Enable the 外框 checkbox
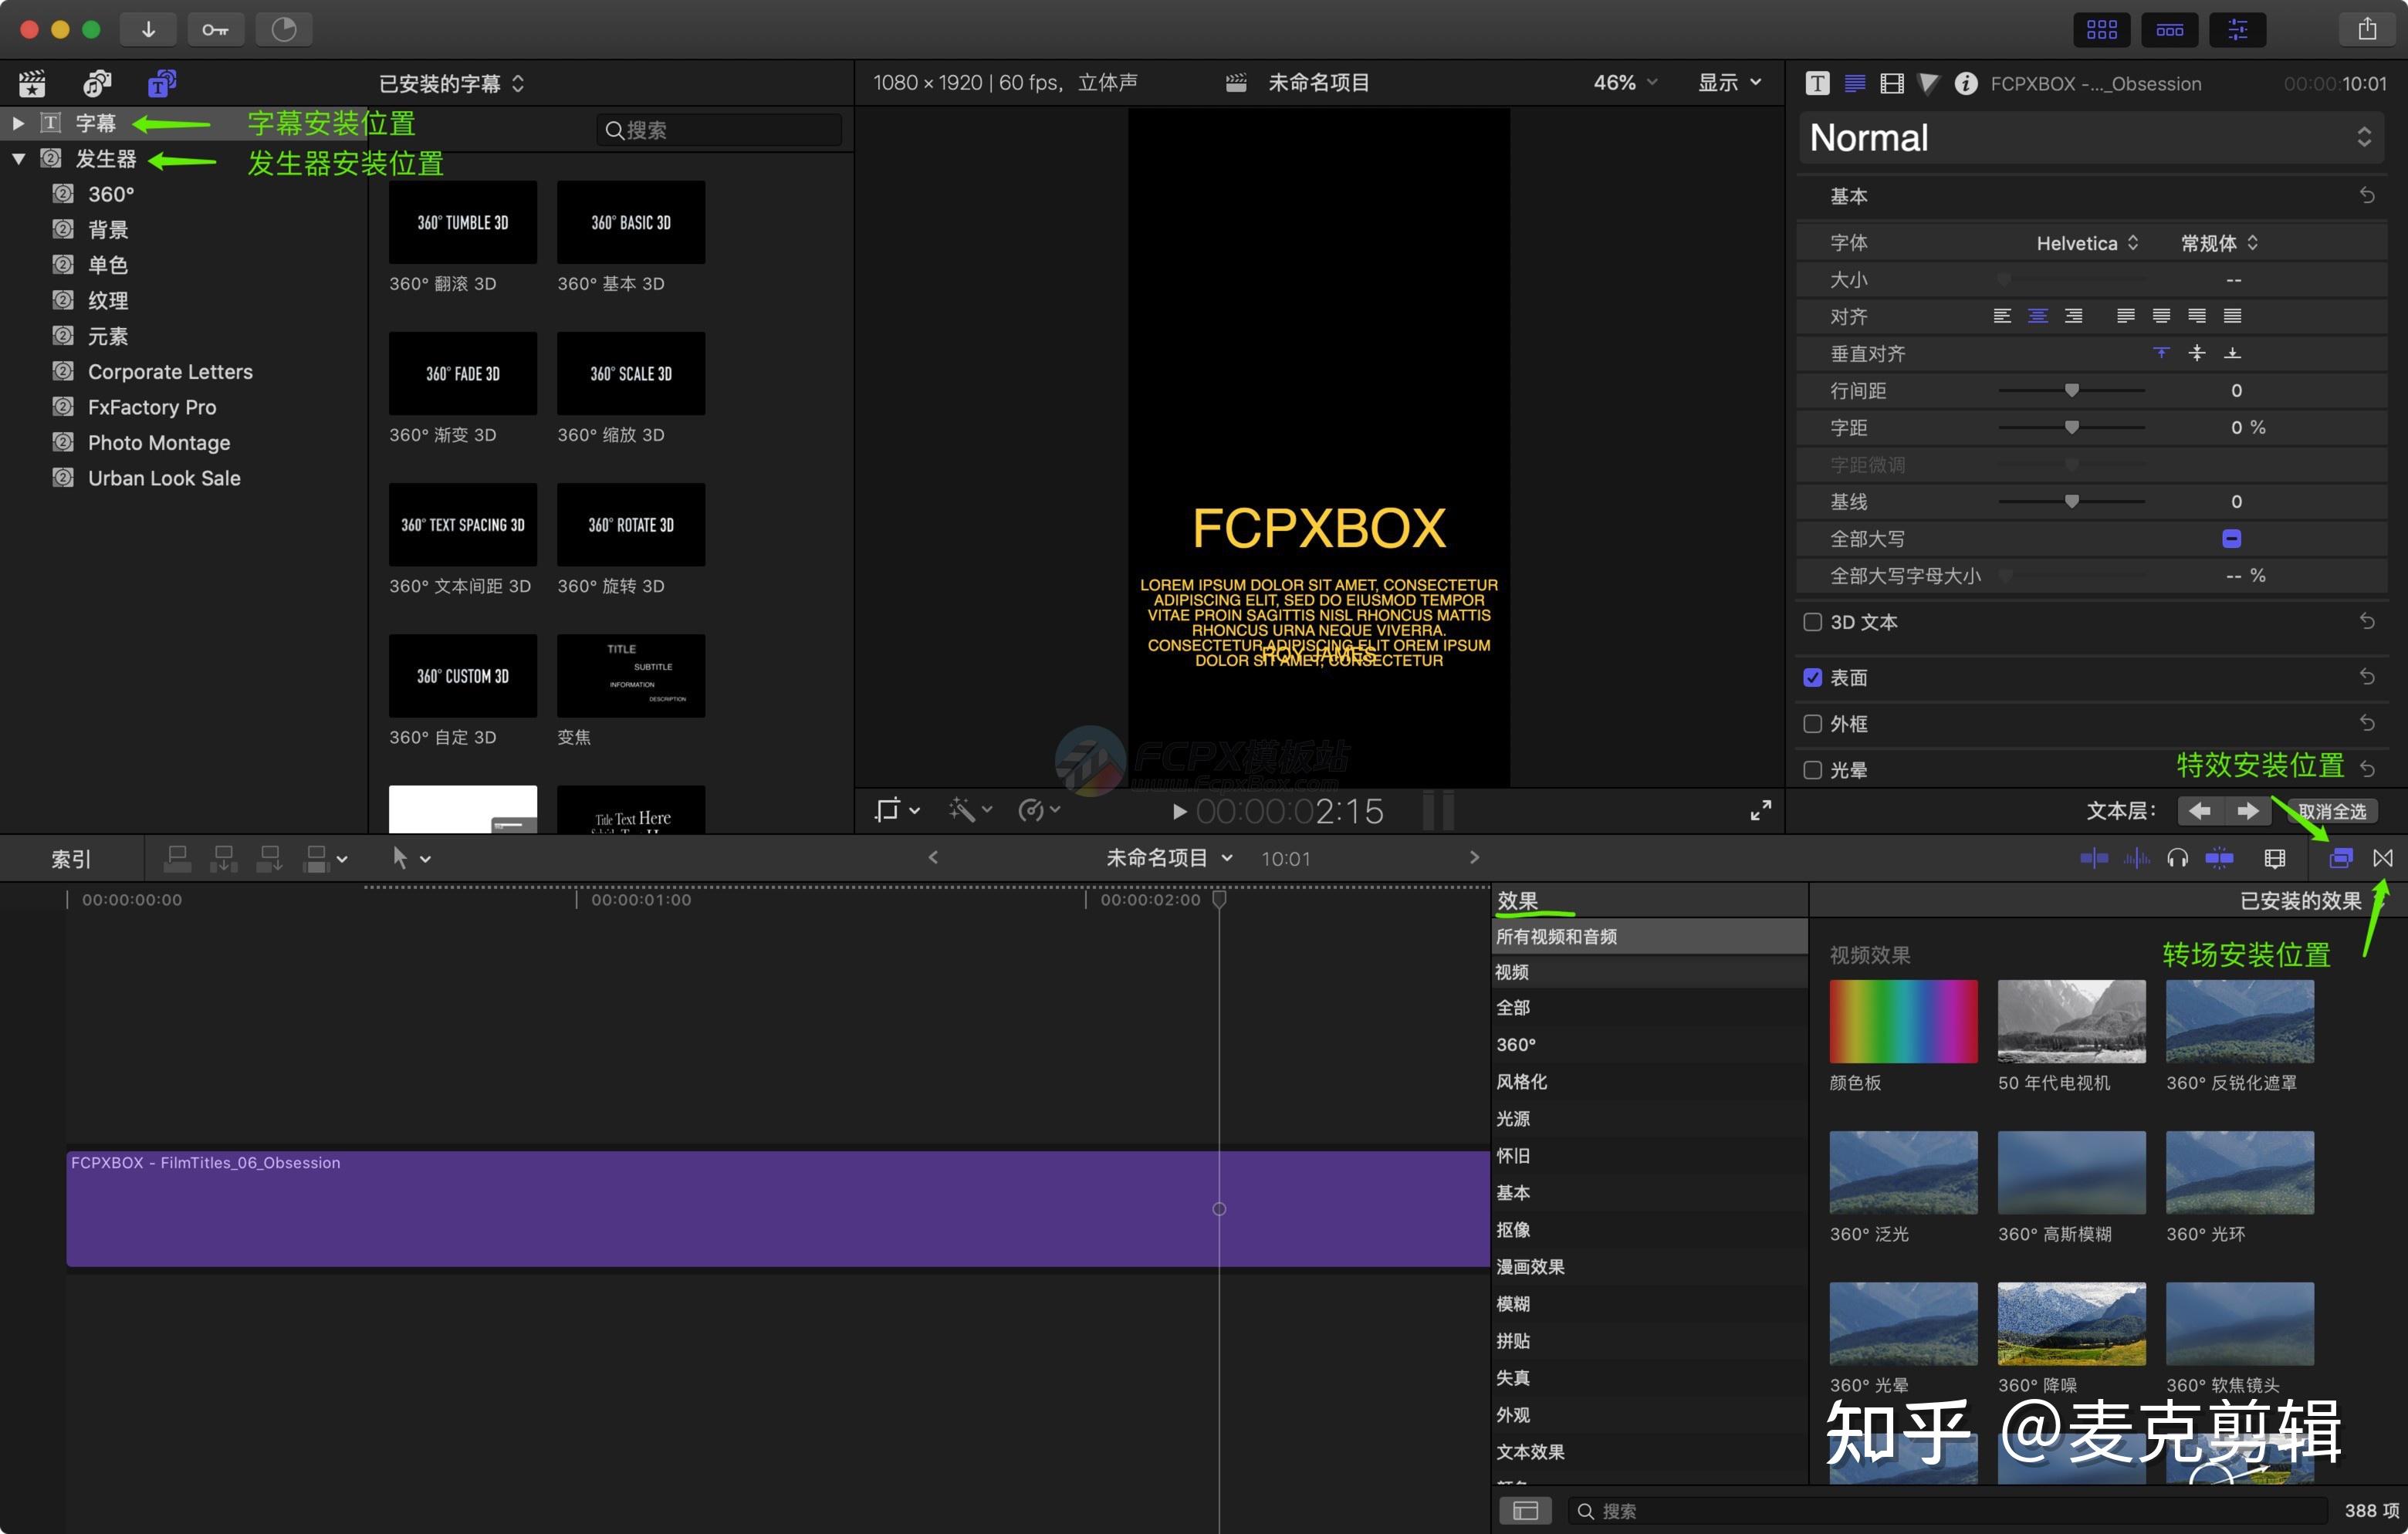 [x=1813, y=723]
